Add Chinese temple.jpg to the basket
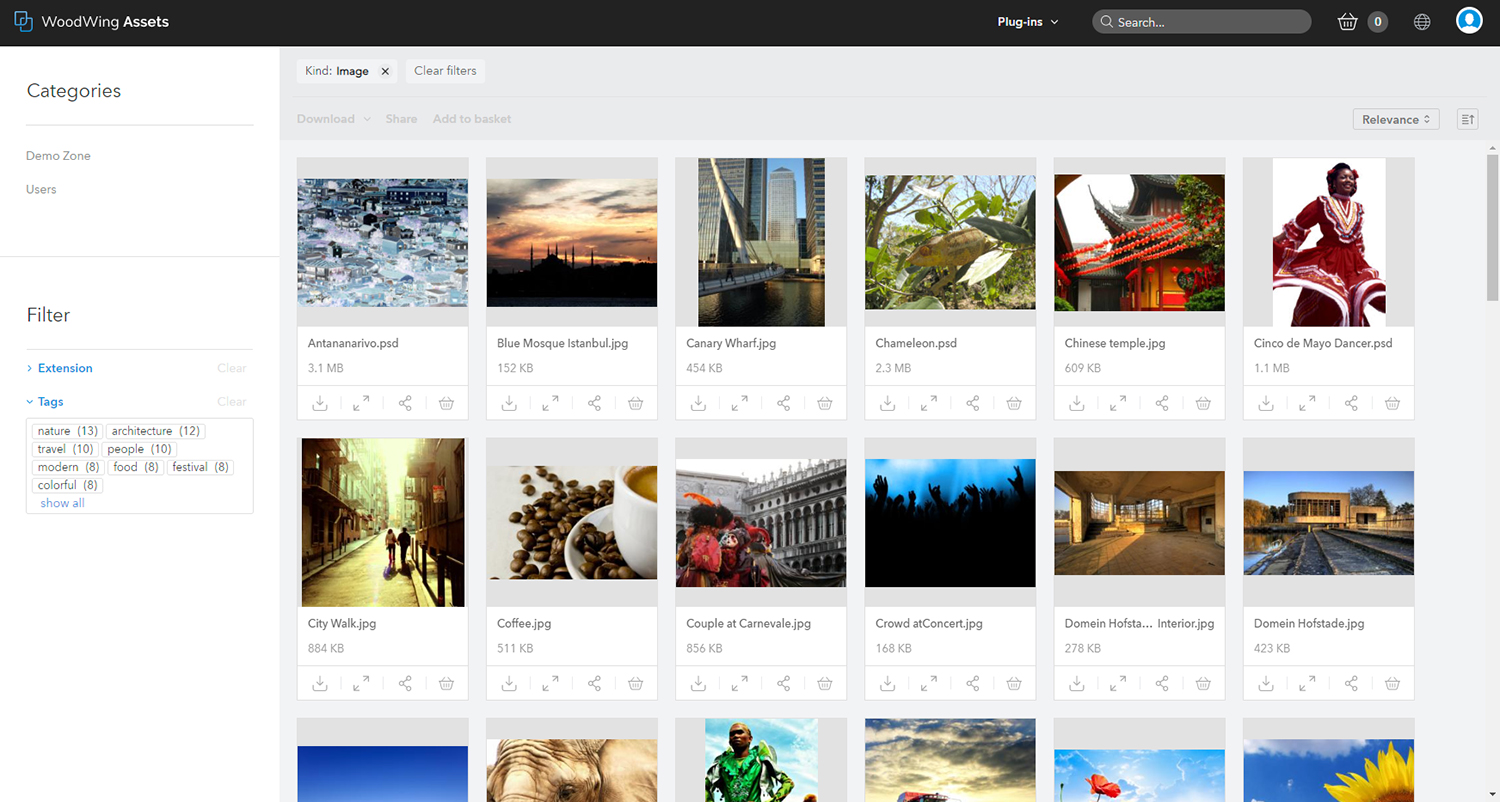This screenshot has height=802, width=1500. click(1202, 403)
